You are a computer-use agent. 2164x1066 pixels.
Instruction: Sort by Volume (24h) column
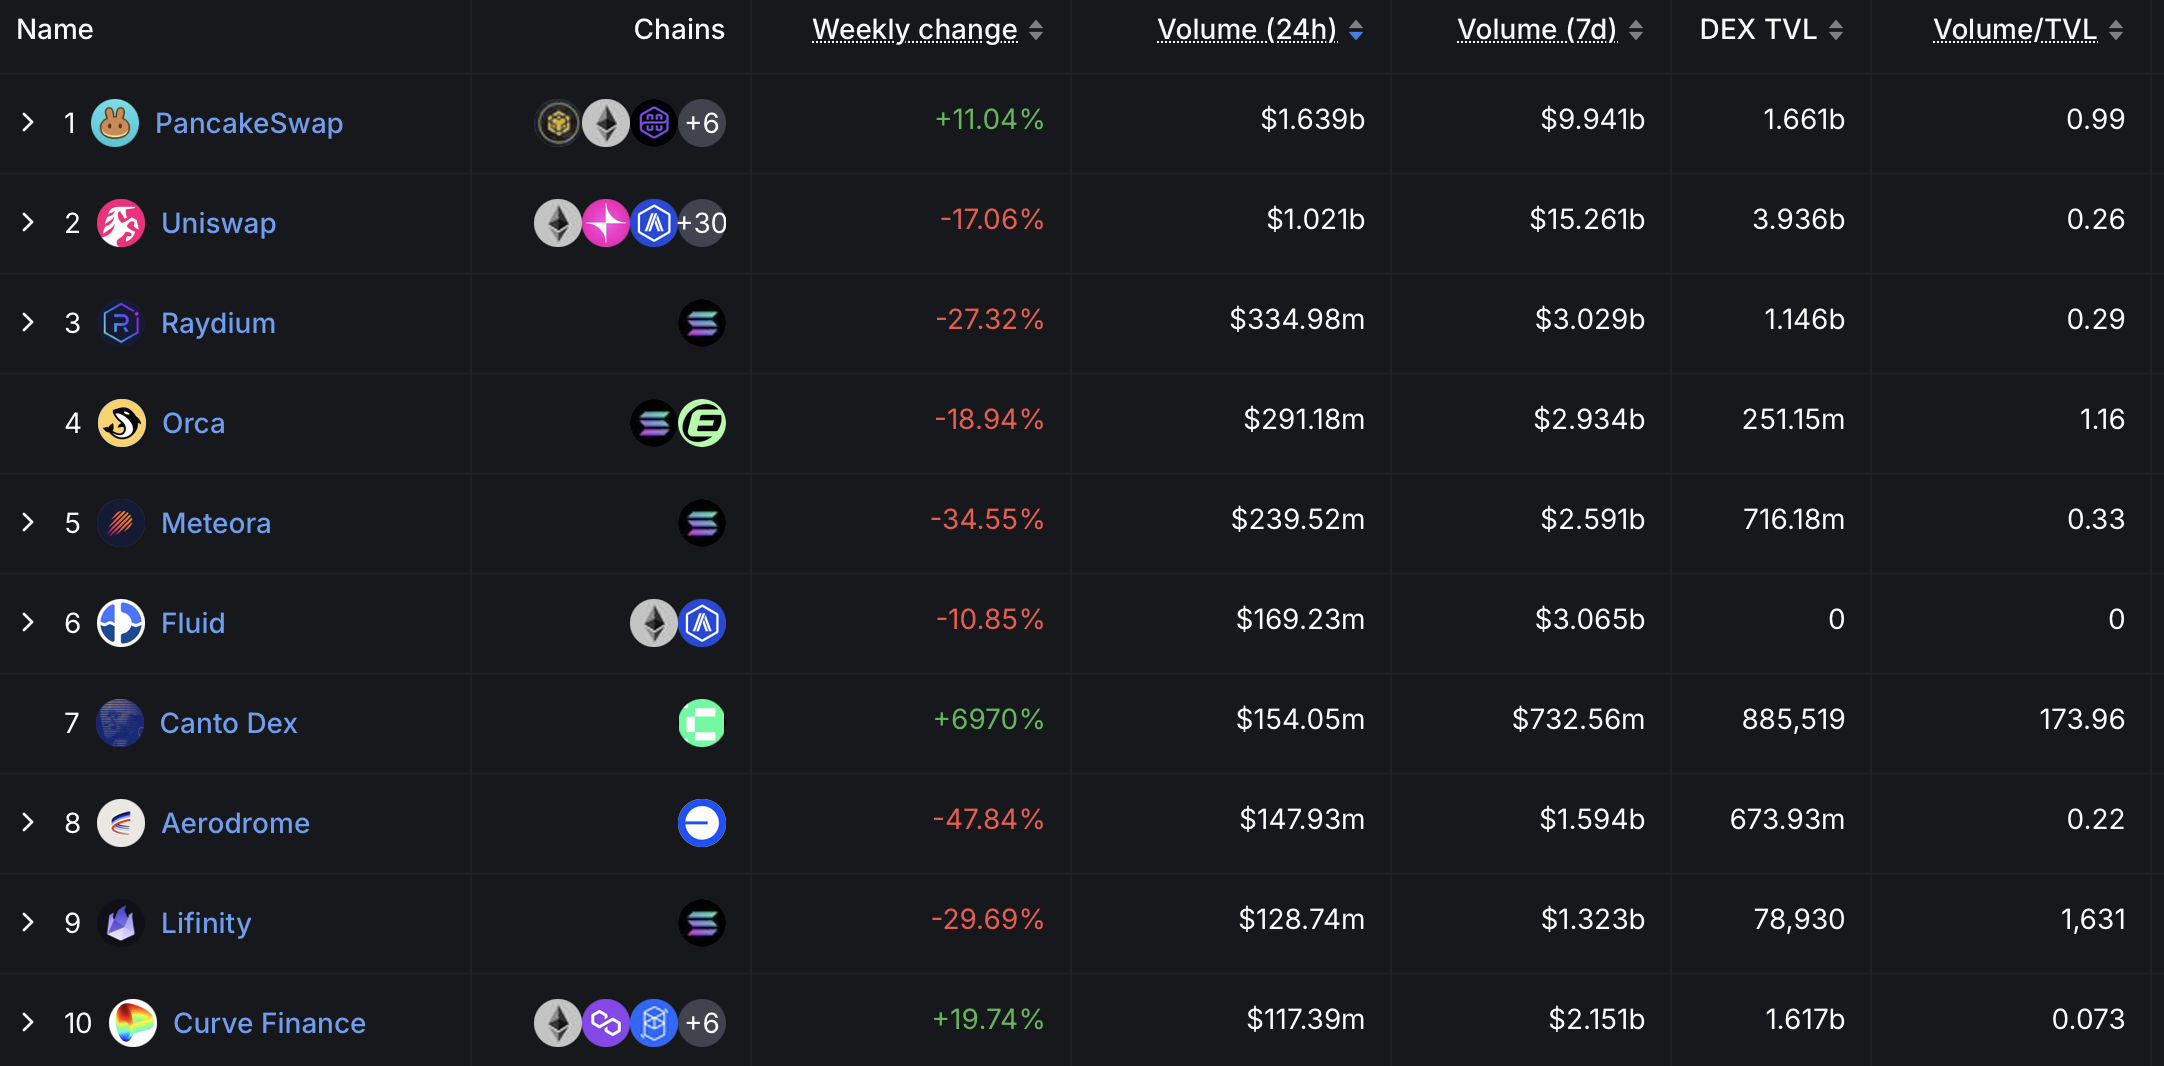1260,30
